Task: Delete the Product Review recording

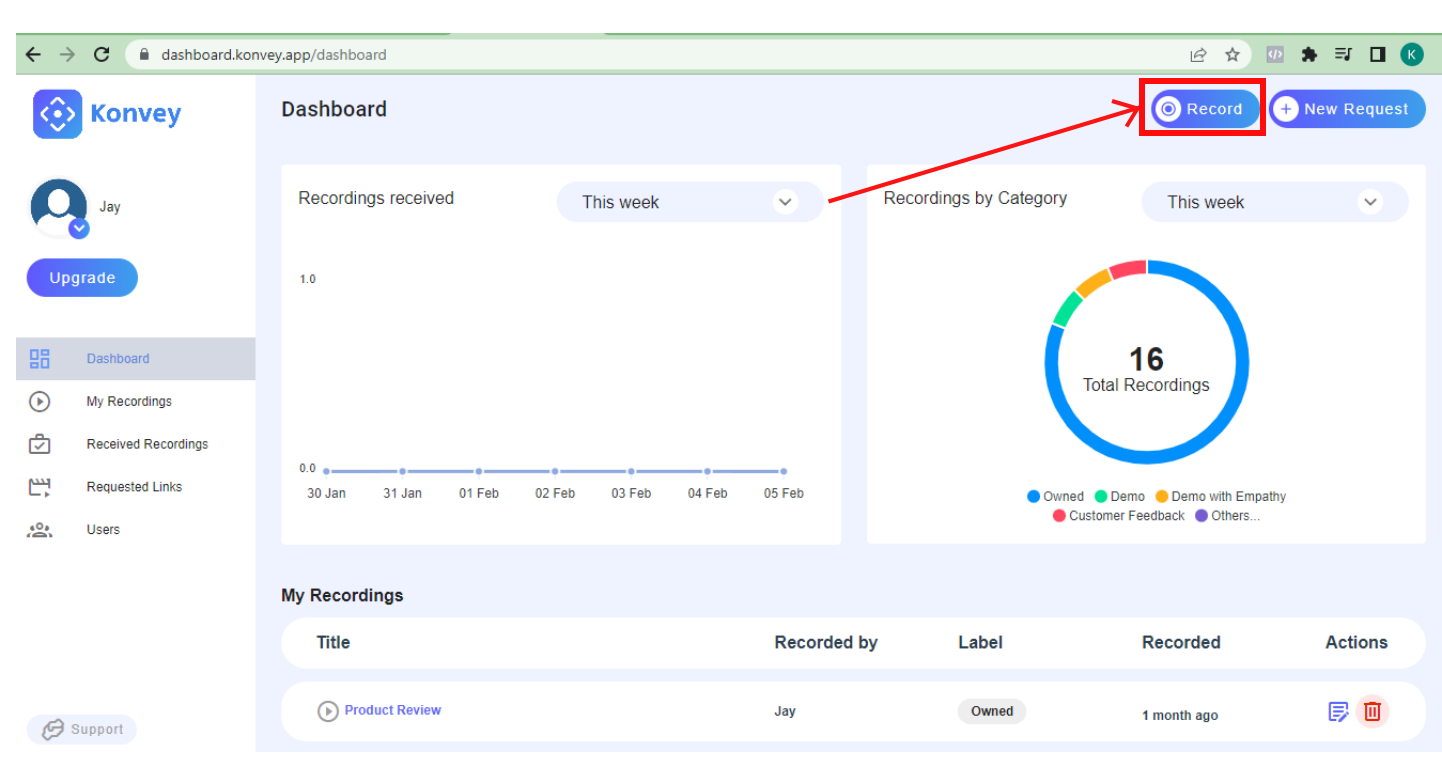Action: pos(1372,712)
